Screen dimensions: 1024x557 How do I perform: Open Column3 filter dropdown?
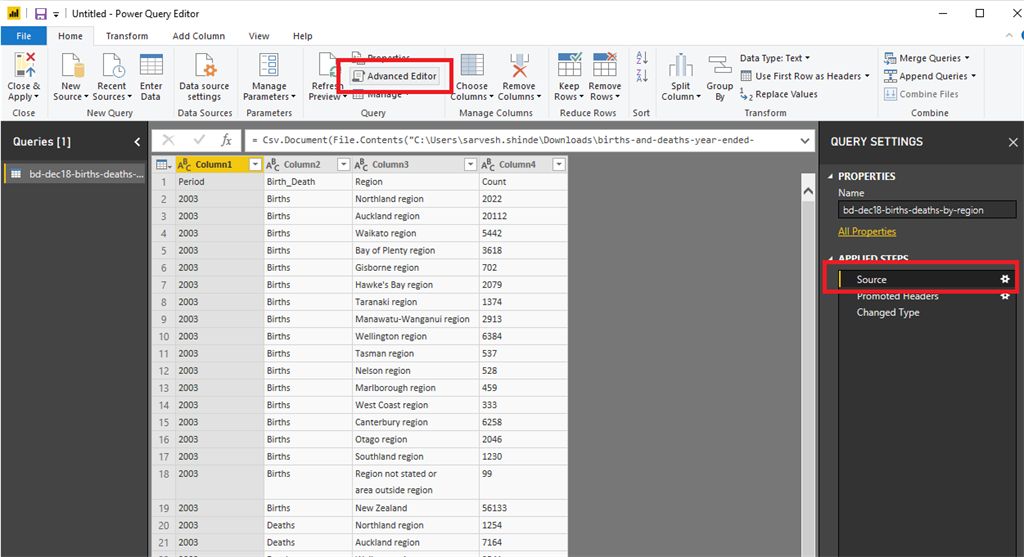click(x=470, y=165)
